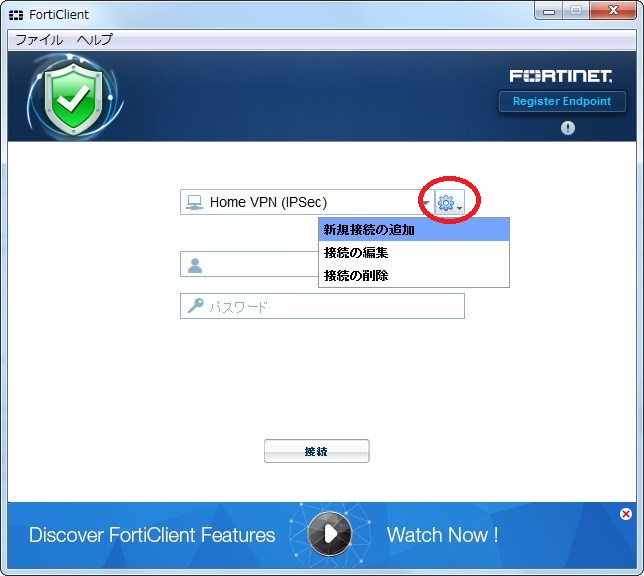Choose 新規接続の追加 from the menu
644x576 pixels.
tap(414, 230)
